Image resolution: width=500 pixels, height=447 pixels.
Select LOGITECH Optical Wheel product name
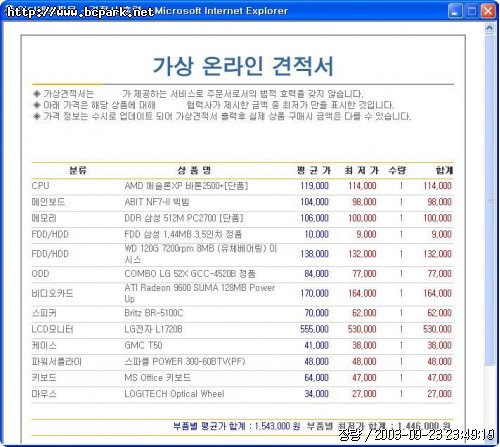[174, 394]
